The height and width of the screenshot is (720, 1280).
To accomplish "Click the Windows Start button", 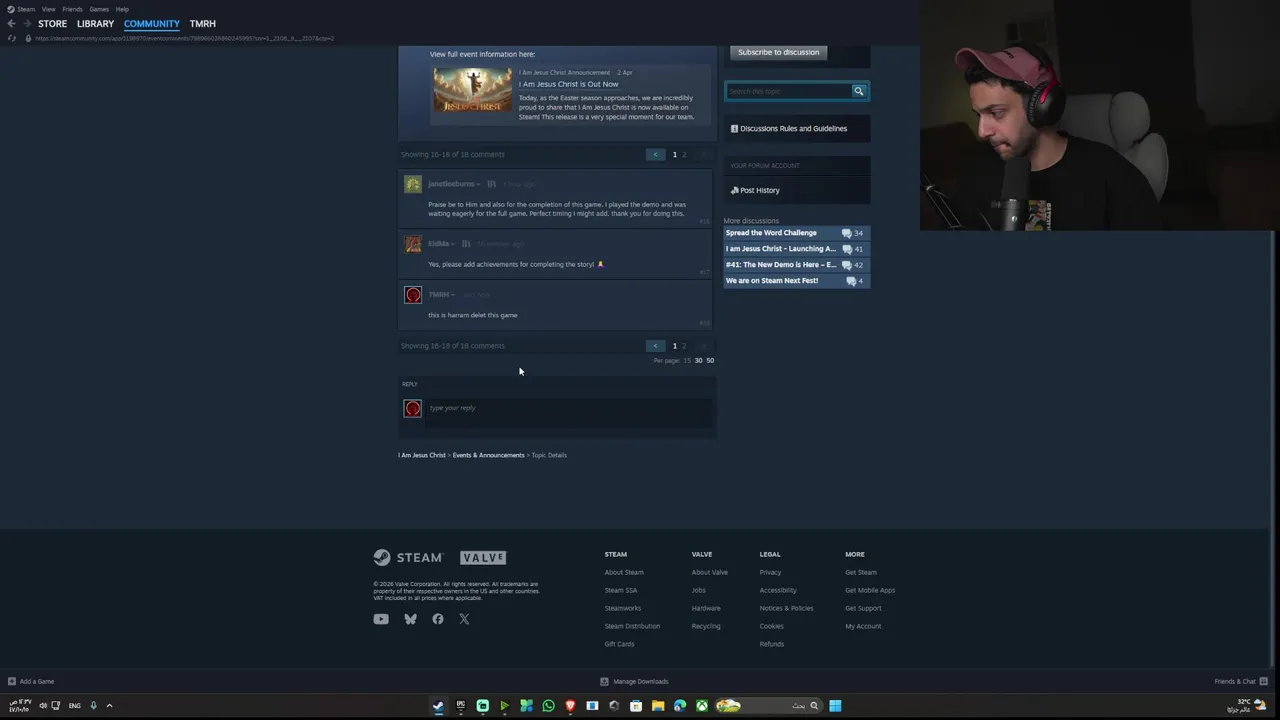I will (835, 706).
